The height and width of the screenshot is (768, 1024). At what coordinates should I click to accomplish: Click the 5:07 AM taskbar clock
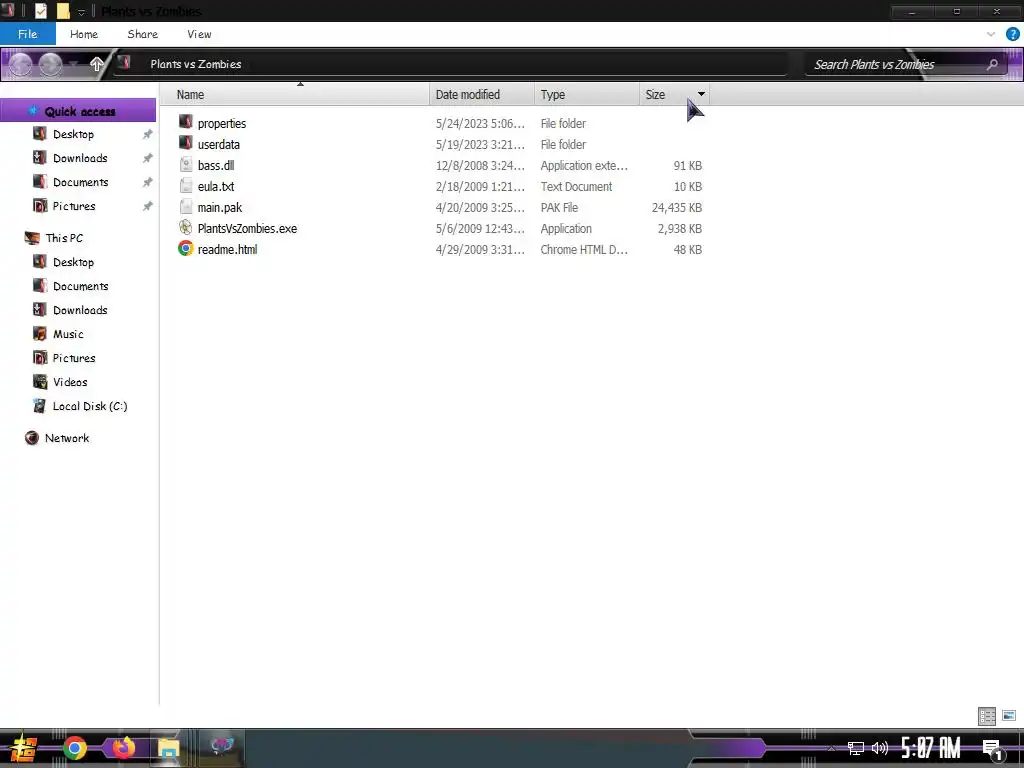coord(931,748)
